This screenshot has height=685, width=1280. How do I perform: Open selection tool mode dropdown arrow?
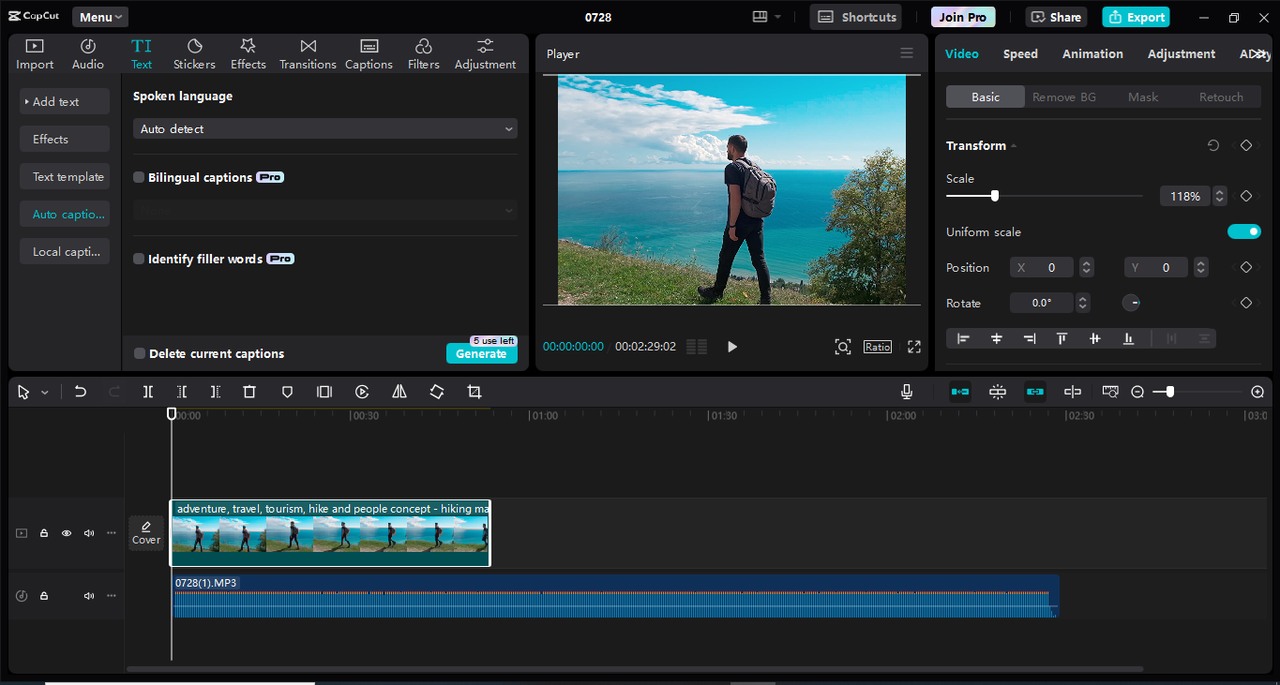(45, 393)
